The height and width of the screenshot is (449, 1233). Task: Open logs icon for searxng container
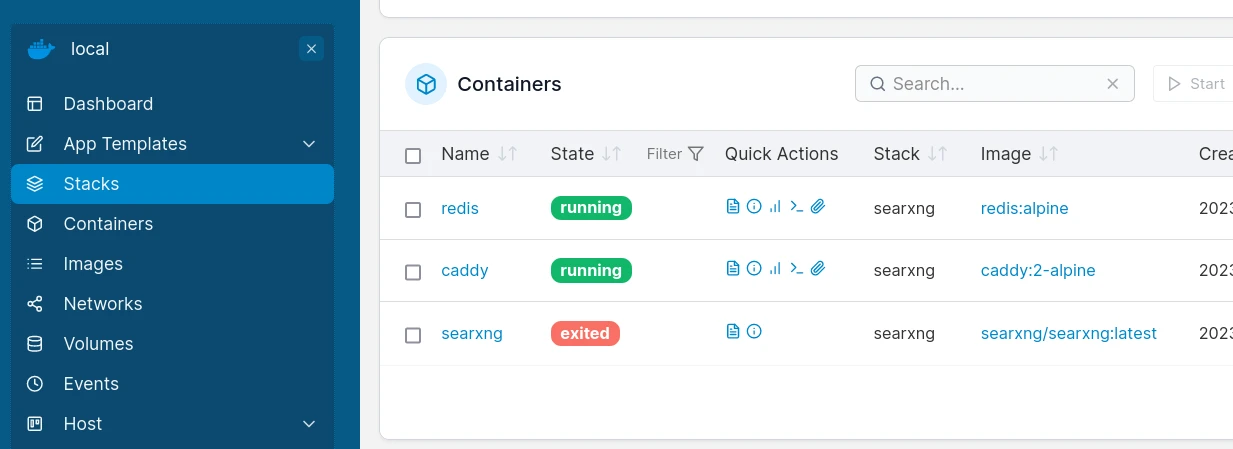pos(733,331)
